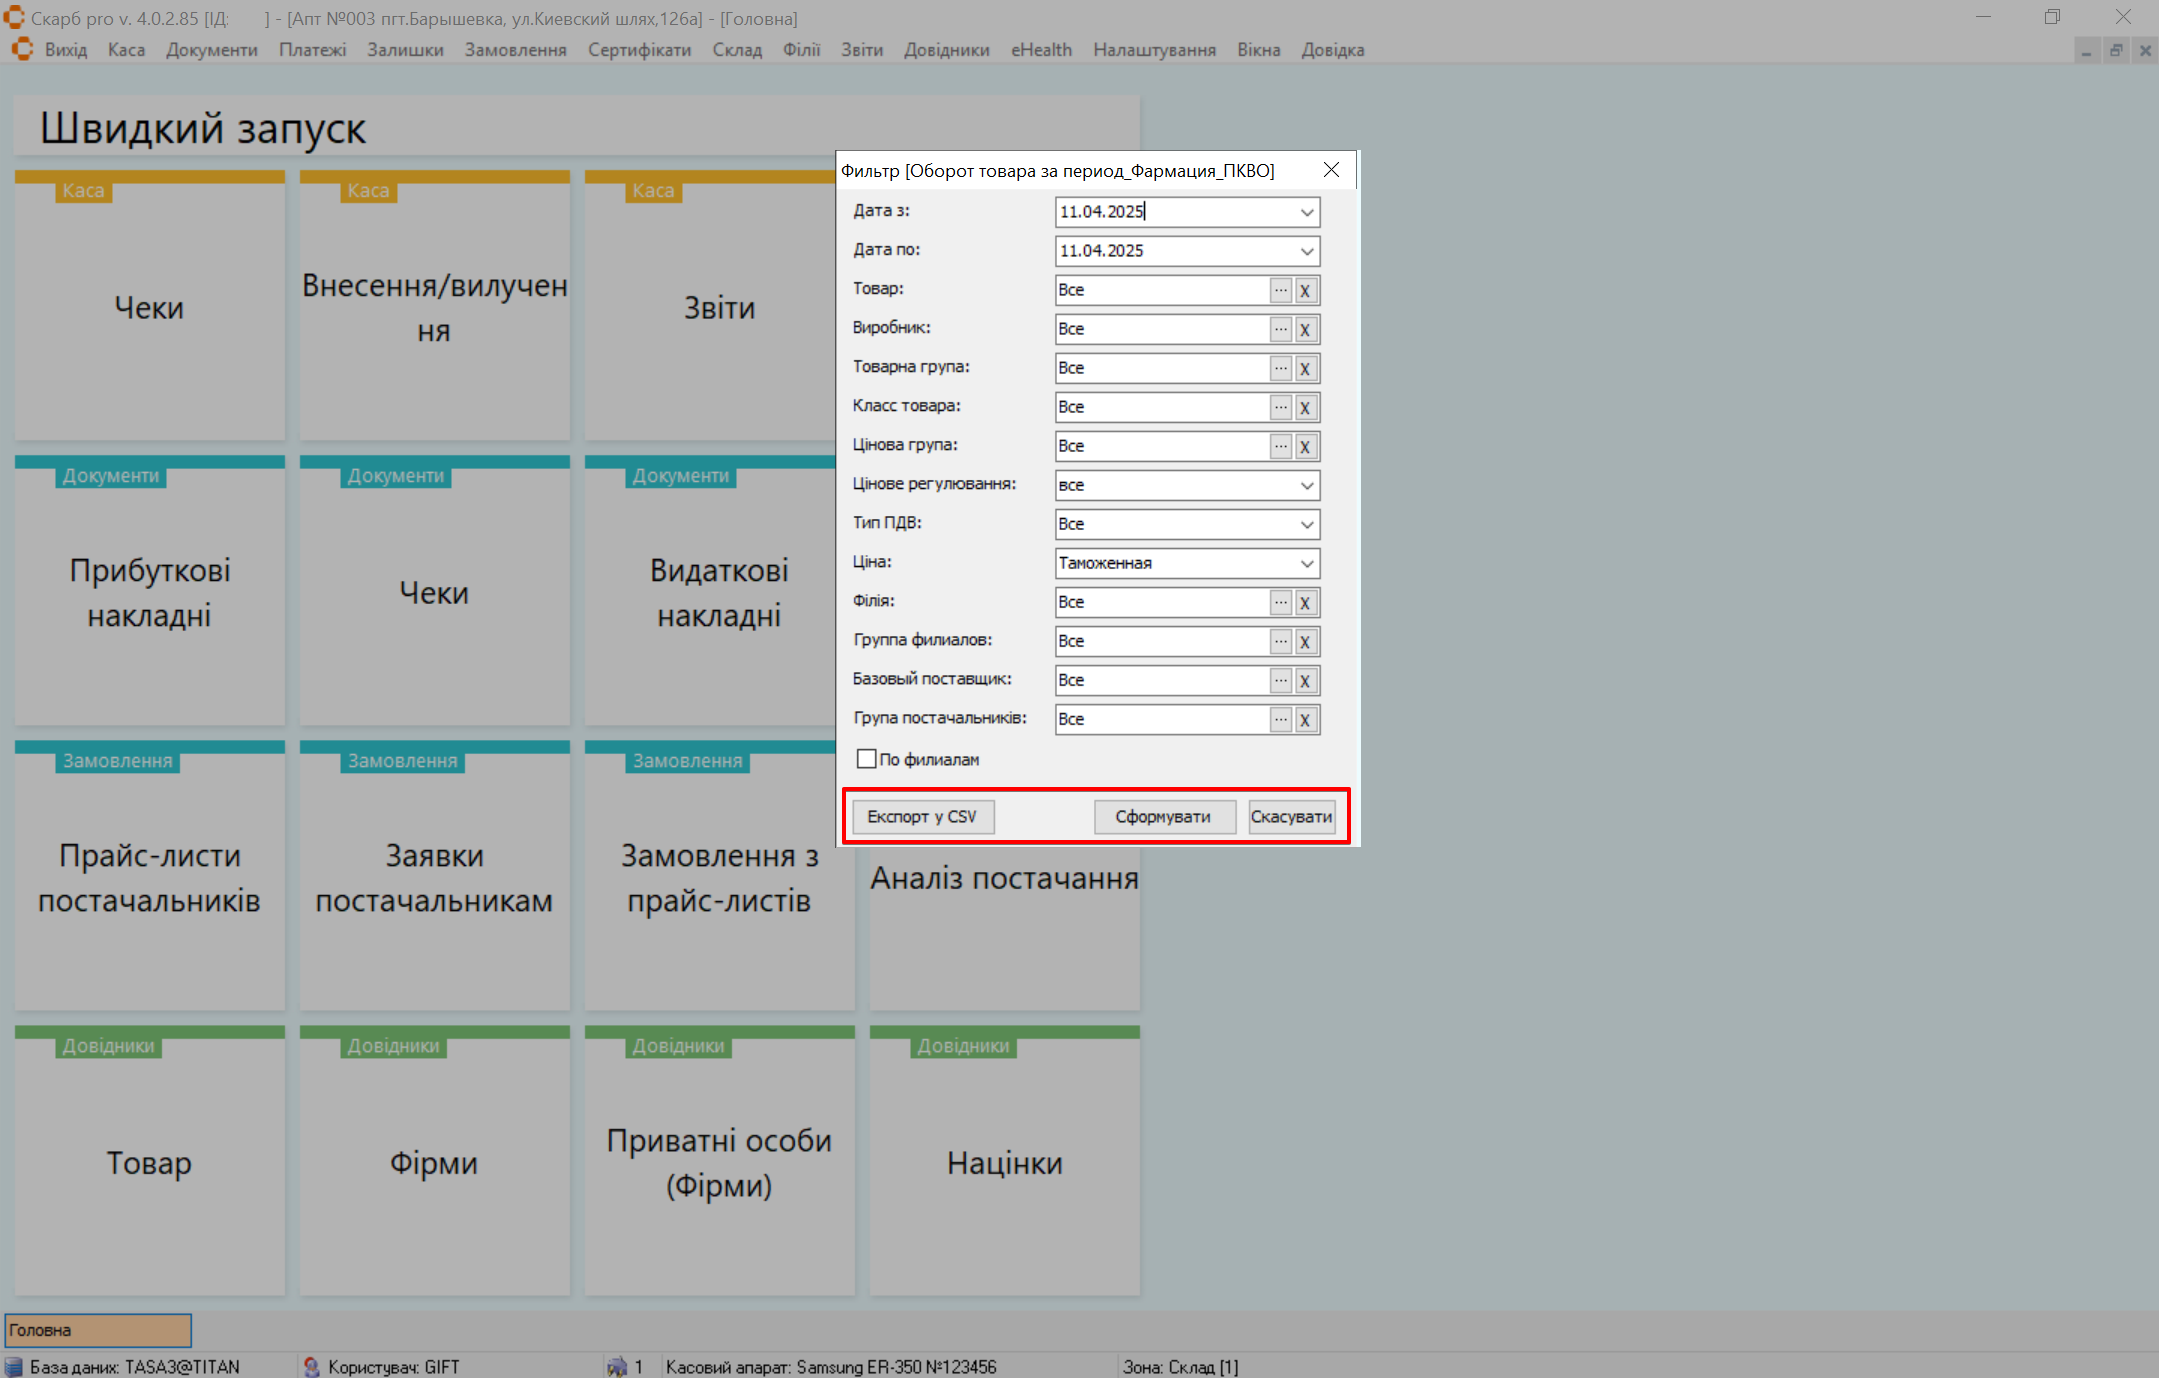The height and width of the screenshot is (1378, 2159).
Task: Open the Звіти menu
Action: point(861,50)
